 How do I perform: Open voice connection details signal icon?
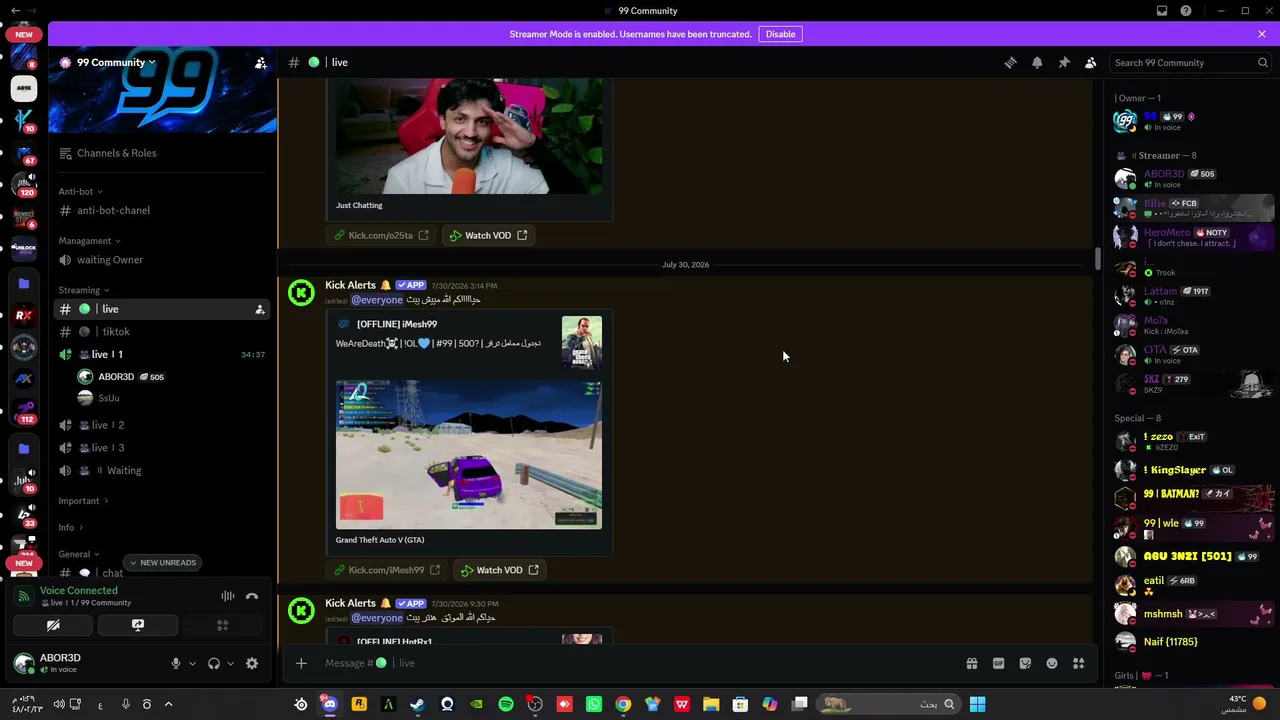point(24,596)
